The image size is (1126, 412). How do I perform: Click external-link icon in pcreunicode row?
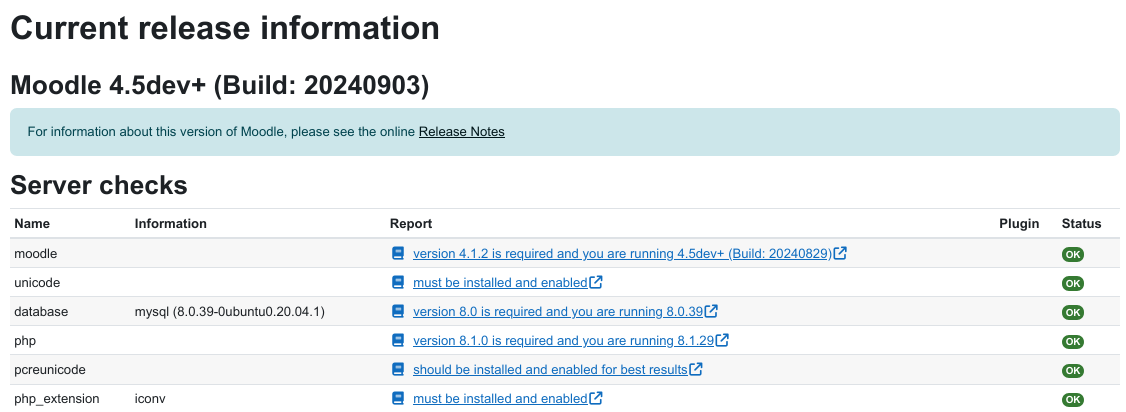(695, 370)
